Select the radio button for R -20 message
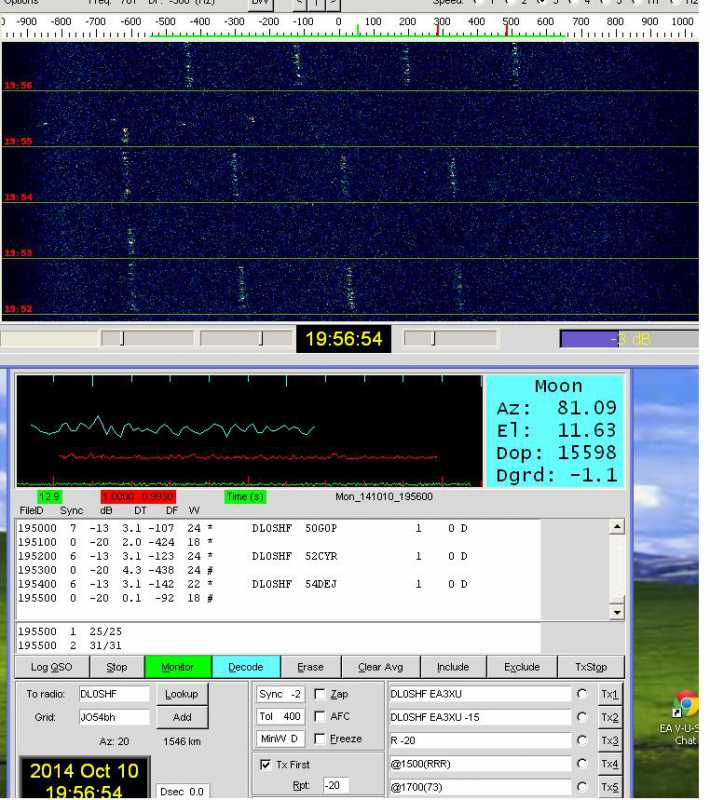Screen dimensions: 710x800 pyautogui.click(x=581, y=741)
